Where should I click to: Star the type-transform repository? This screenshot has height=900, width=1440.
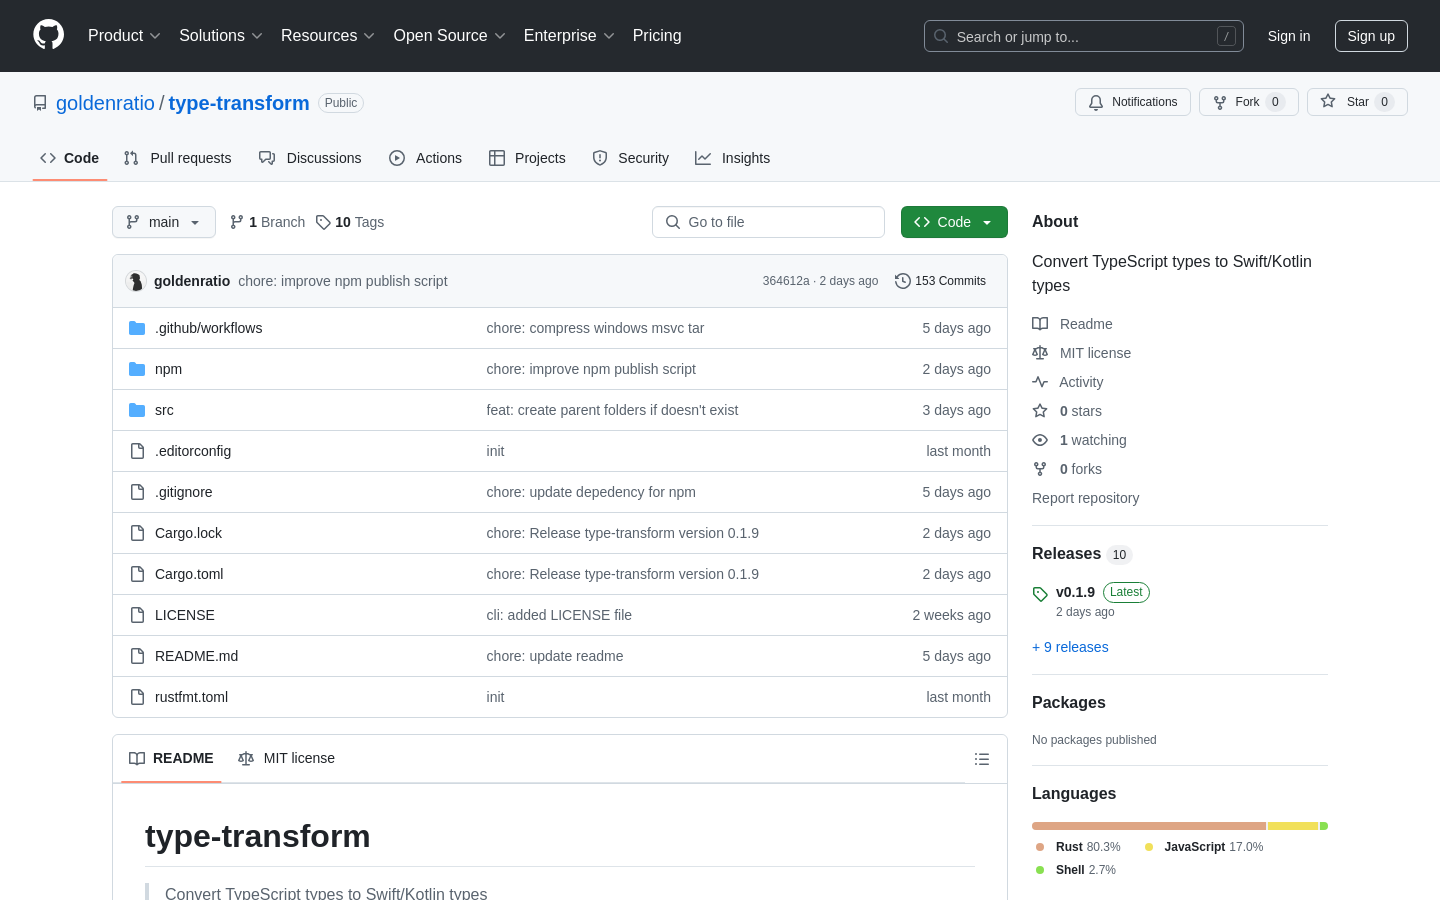coord(1357,102)
